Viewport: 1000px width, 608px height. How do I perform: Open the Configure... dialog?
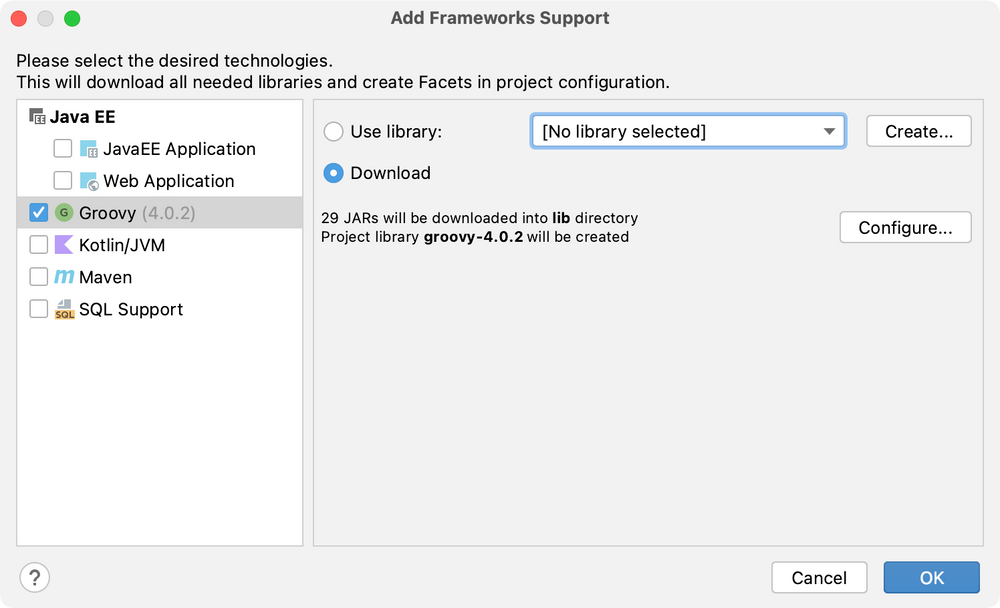tap(905, 227)
